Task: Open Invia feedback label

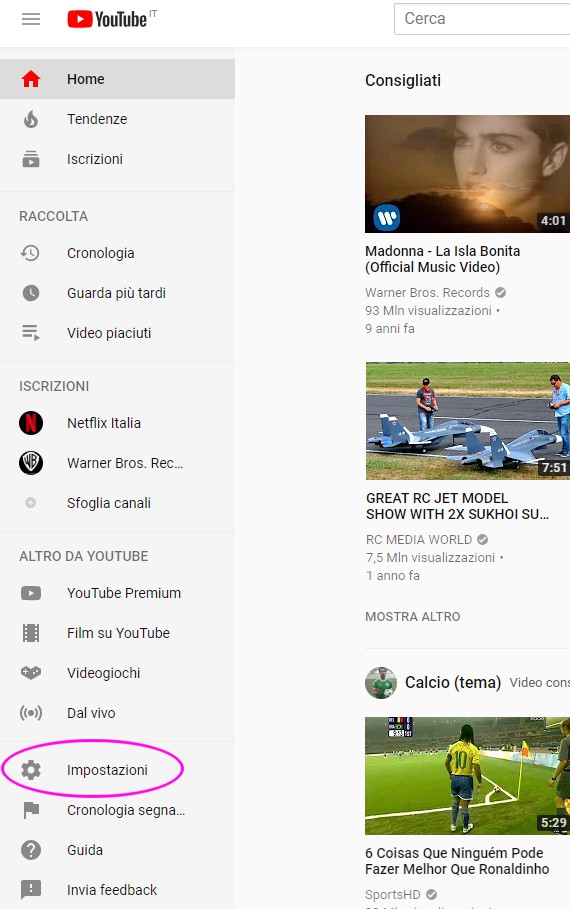Action: (x=112, y=889)
